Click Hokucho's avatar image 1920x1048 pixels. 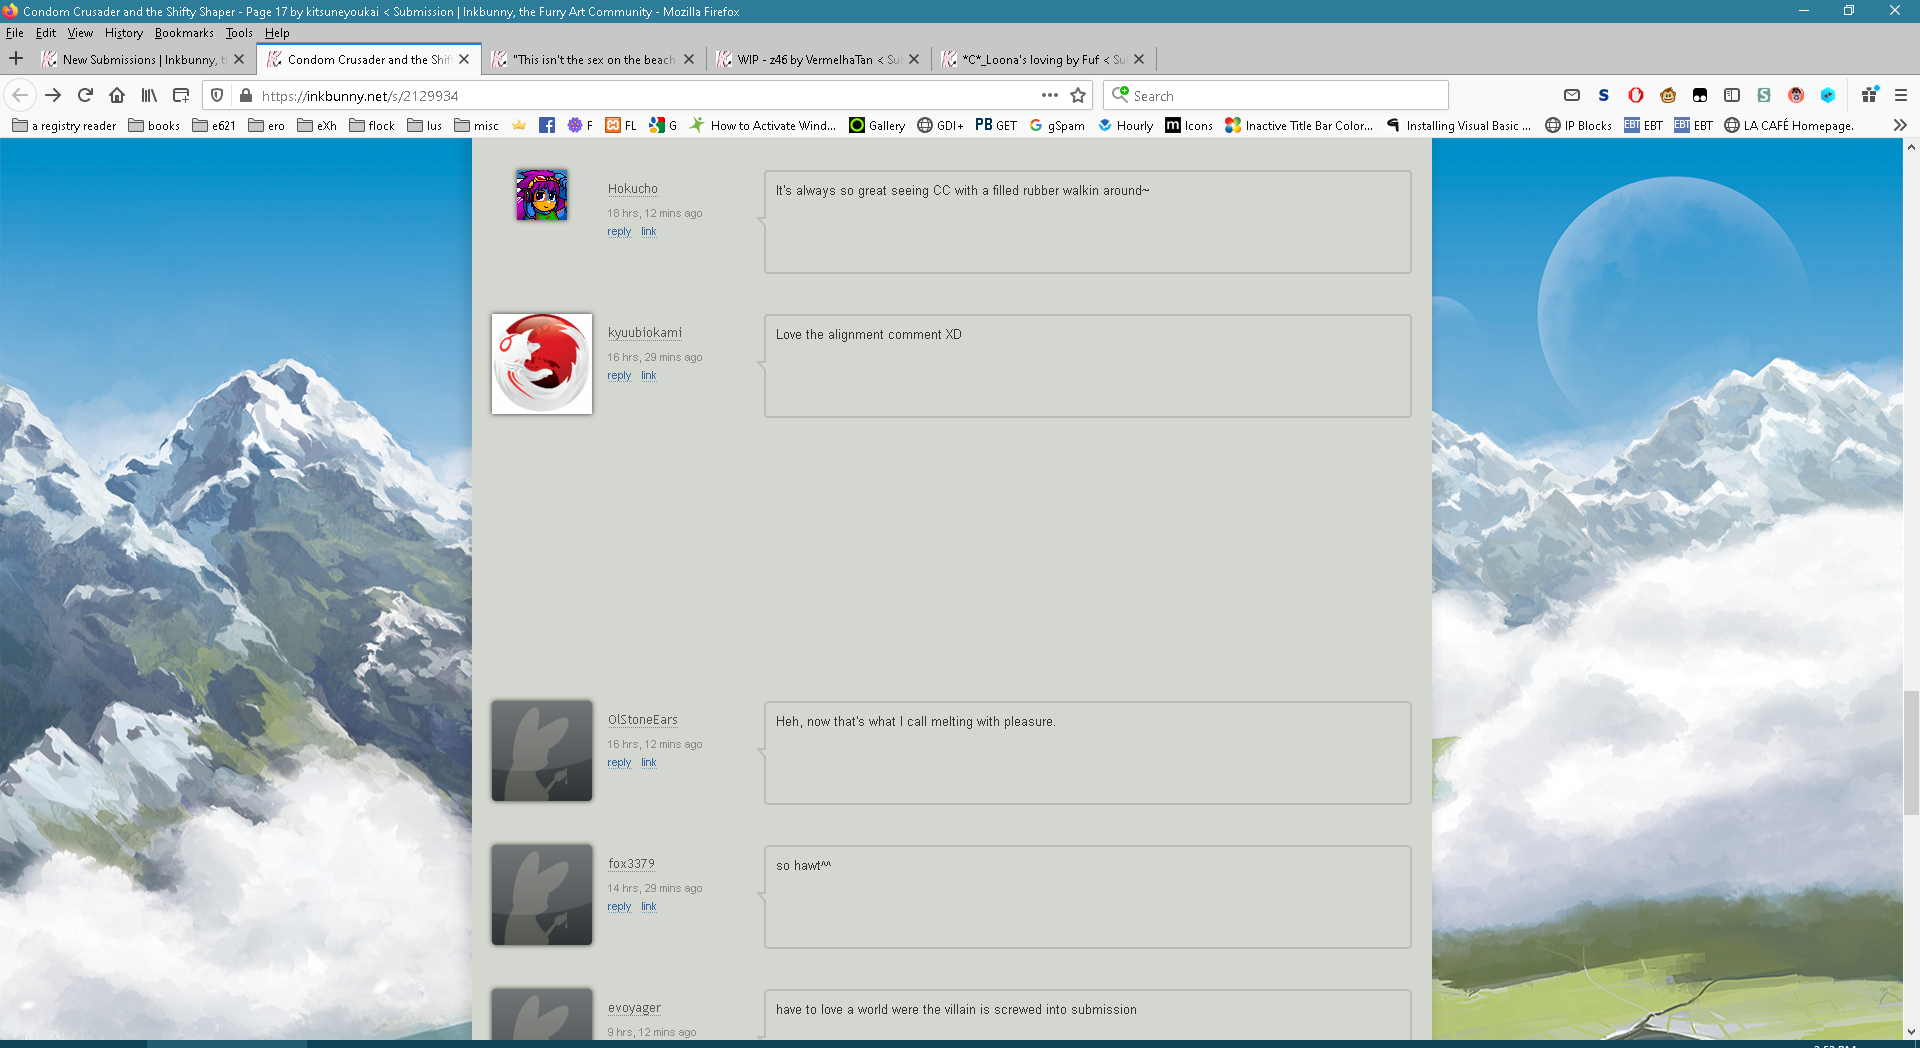[x=542, y=195]
